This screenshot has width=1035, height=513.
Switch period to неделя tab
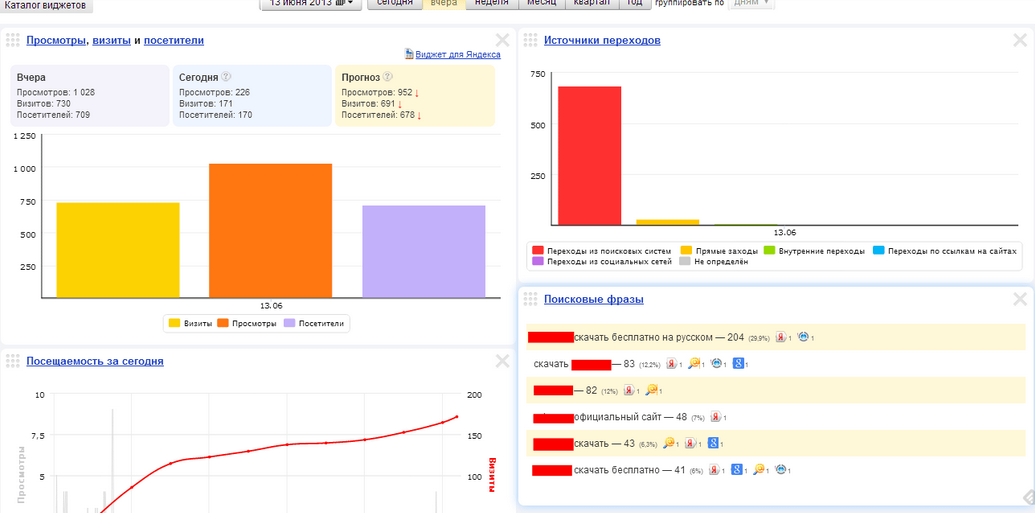click(492, 4)
